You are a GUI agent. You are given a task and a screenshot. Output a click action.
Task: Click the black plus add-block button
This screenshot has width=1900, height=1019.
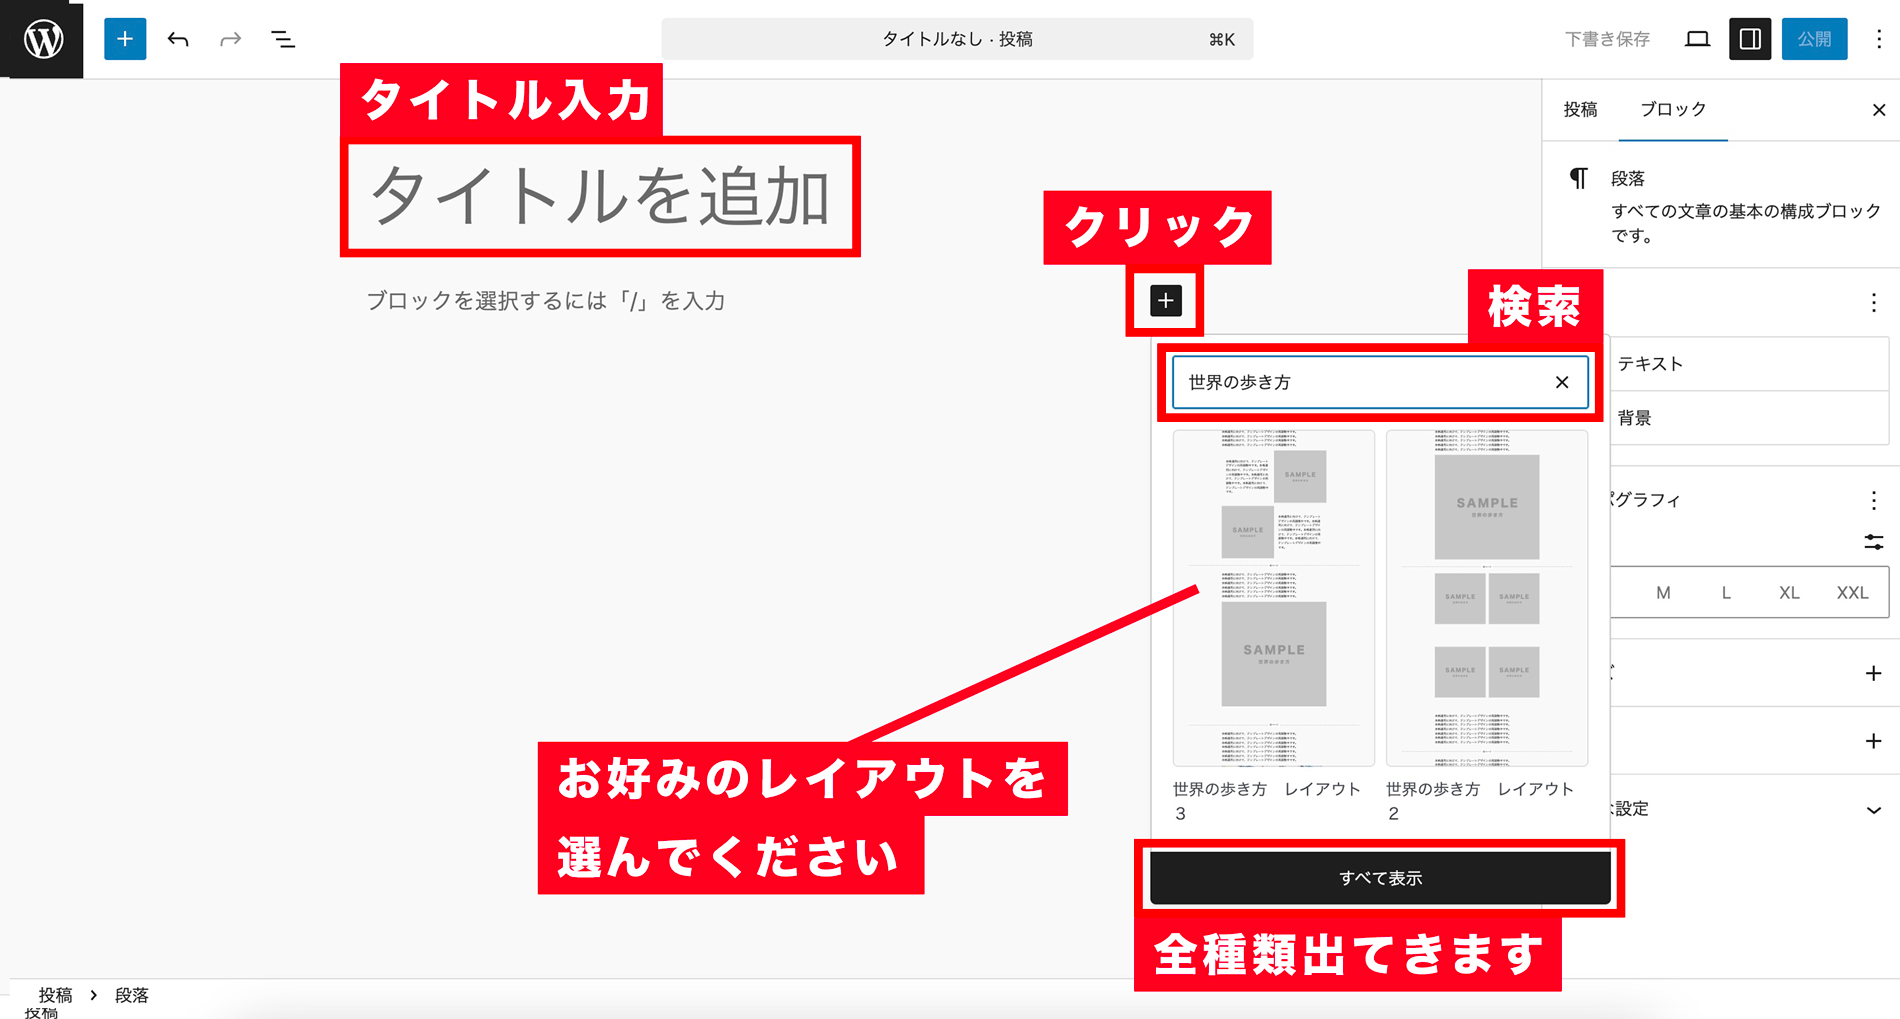tap(1165, 300)
